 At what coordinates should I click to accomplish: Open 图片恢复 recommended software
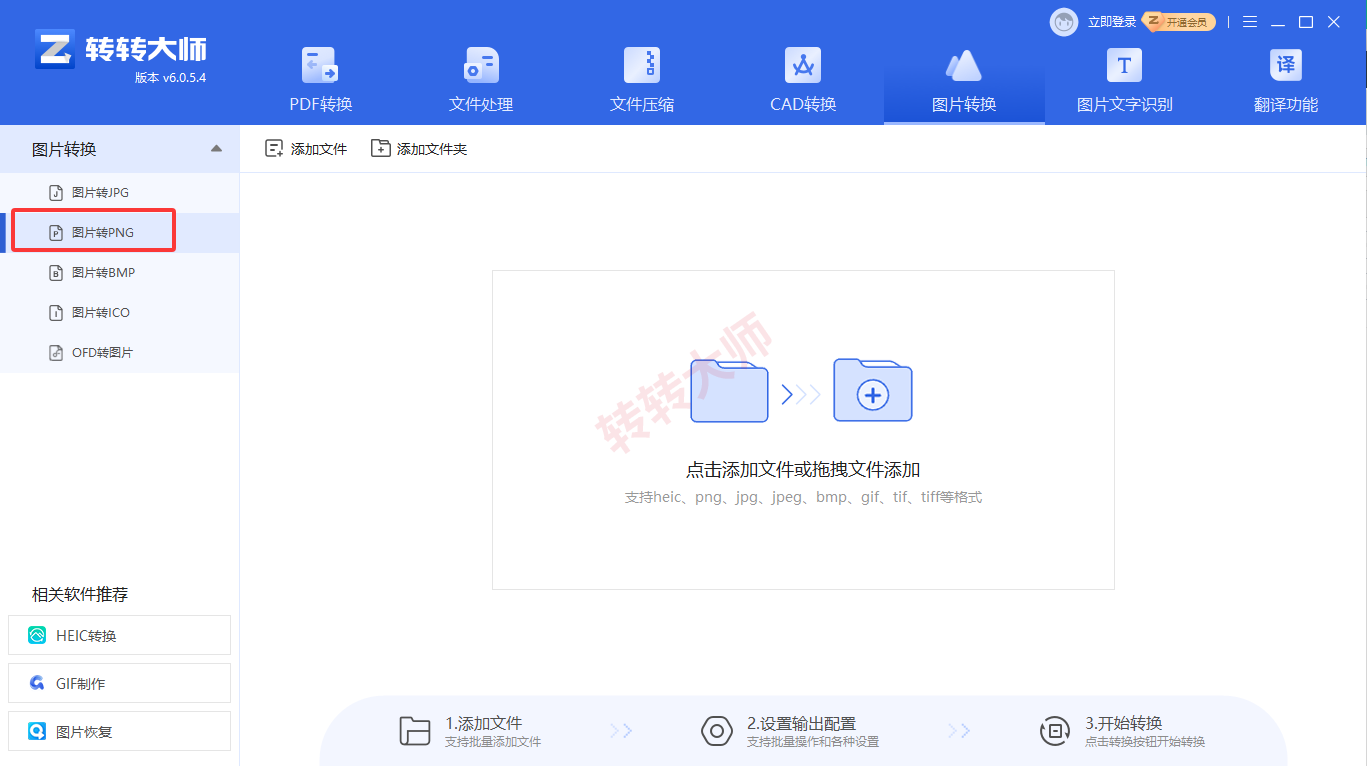point(119,731)
